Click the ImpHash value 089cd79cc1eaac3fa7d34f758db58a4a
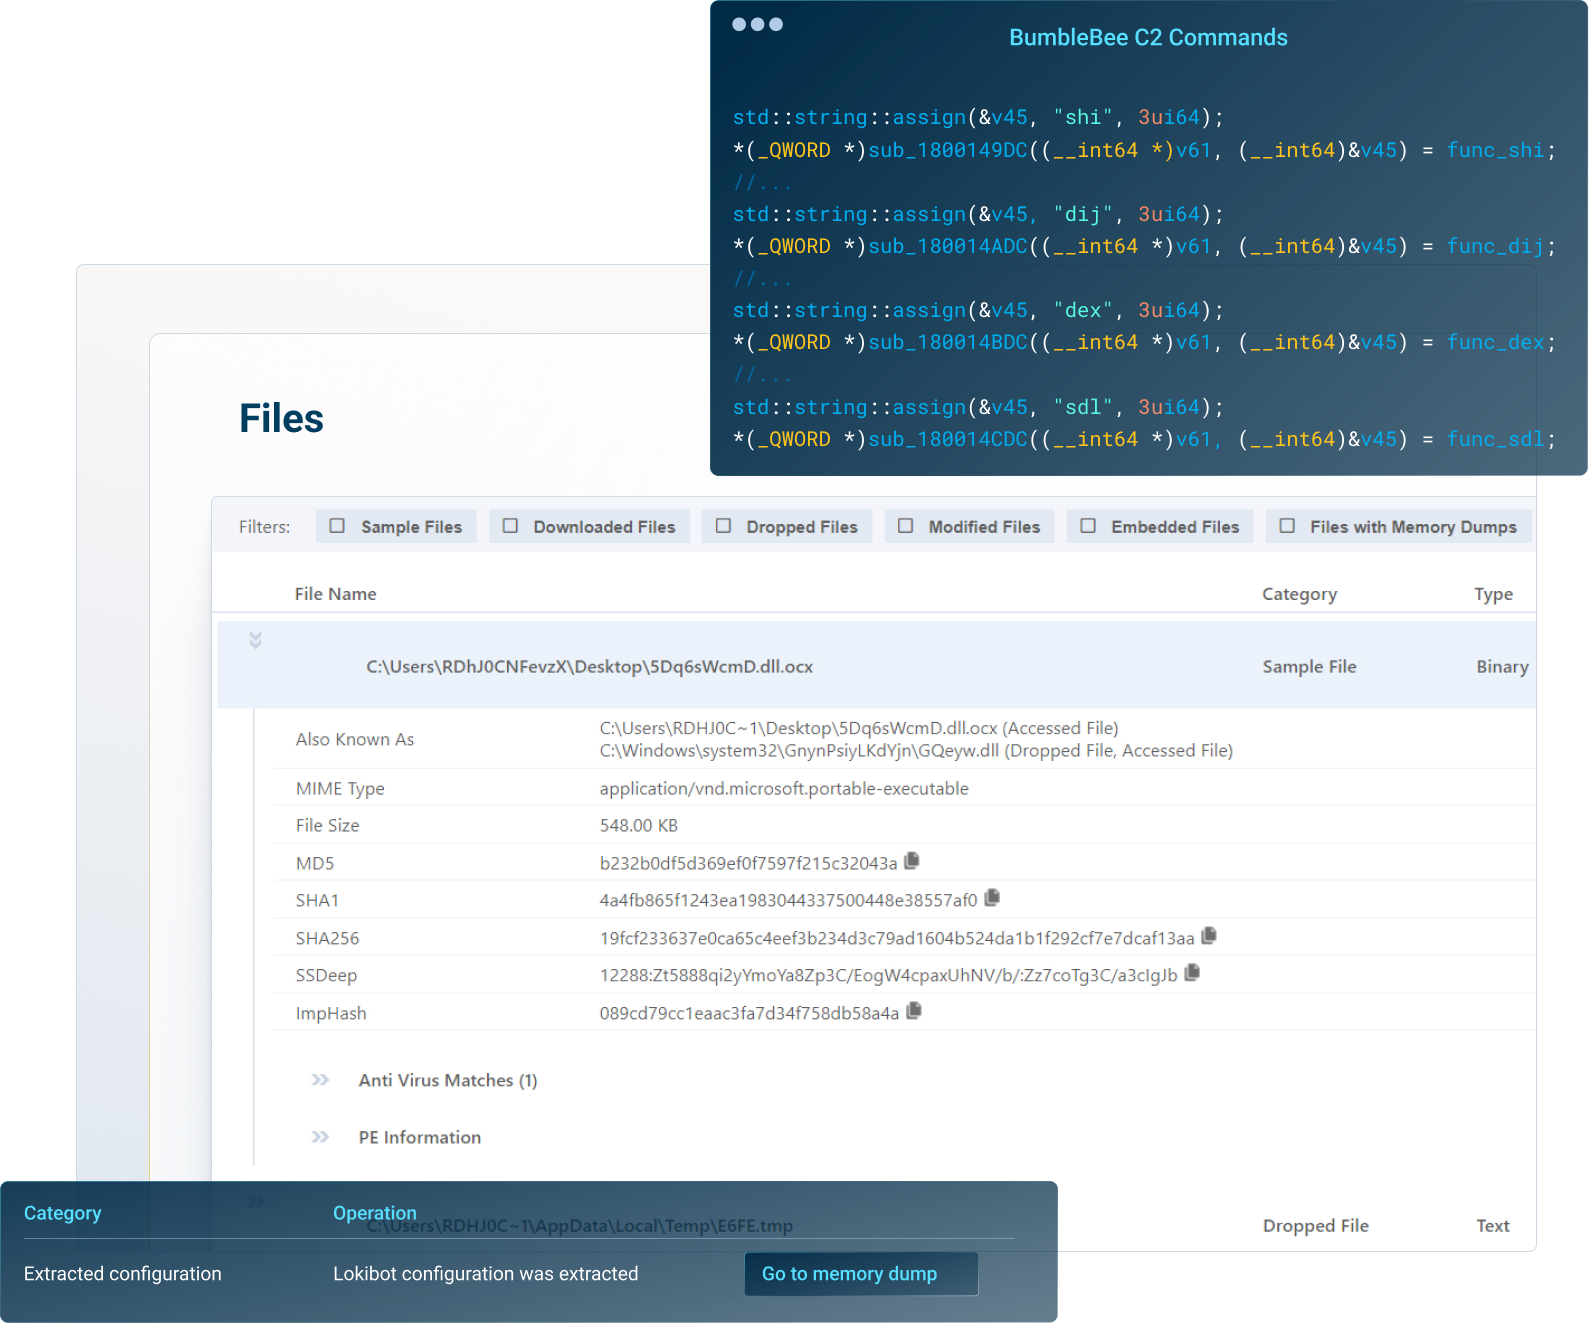 click(749, 1013)
